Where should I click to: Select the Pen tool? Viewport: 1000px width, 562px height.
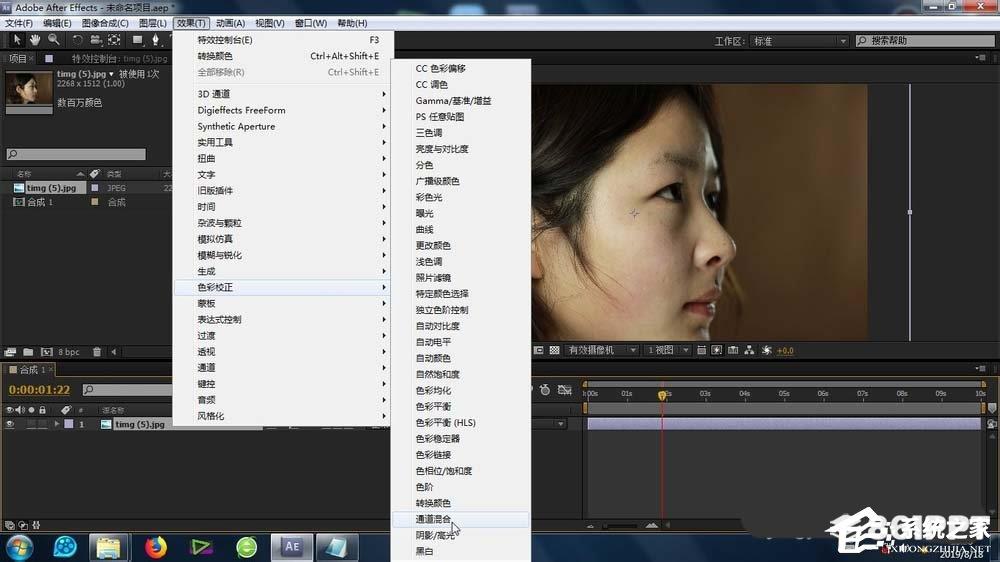[x=155, y=40]
